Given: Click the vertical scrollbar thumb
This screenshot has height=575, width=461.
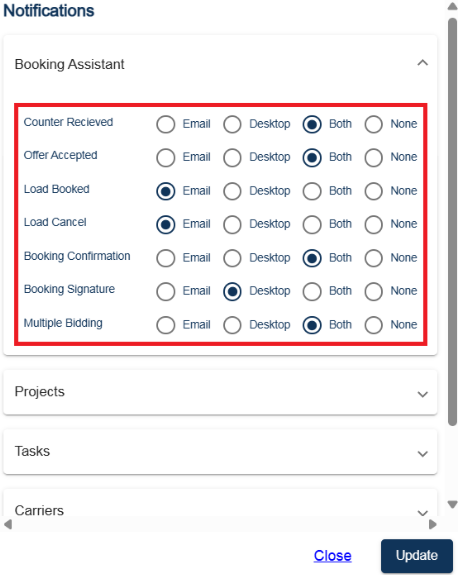Looking at the screenshot, I should point(453,222).
